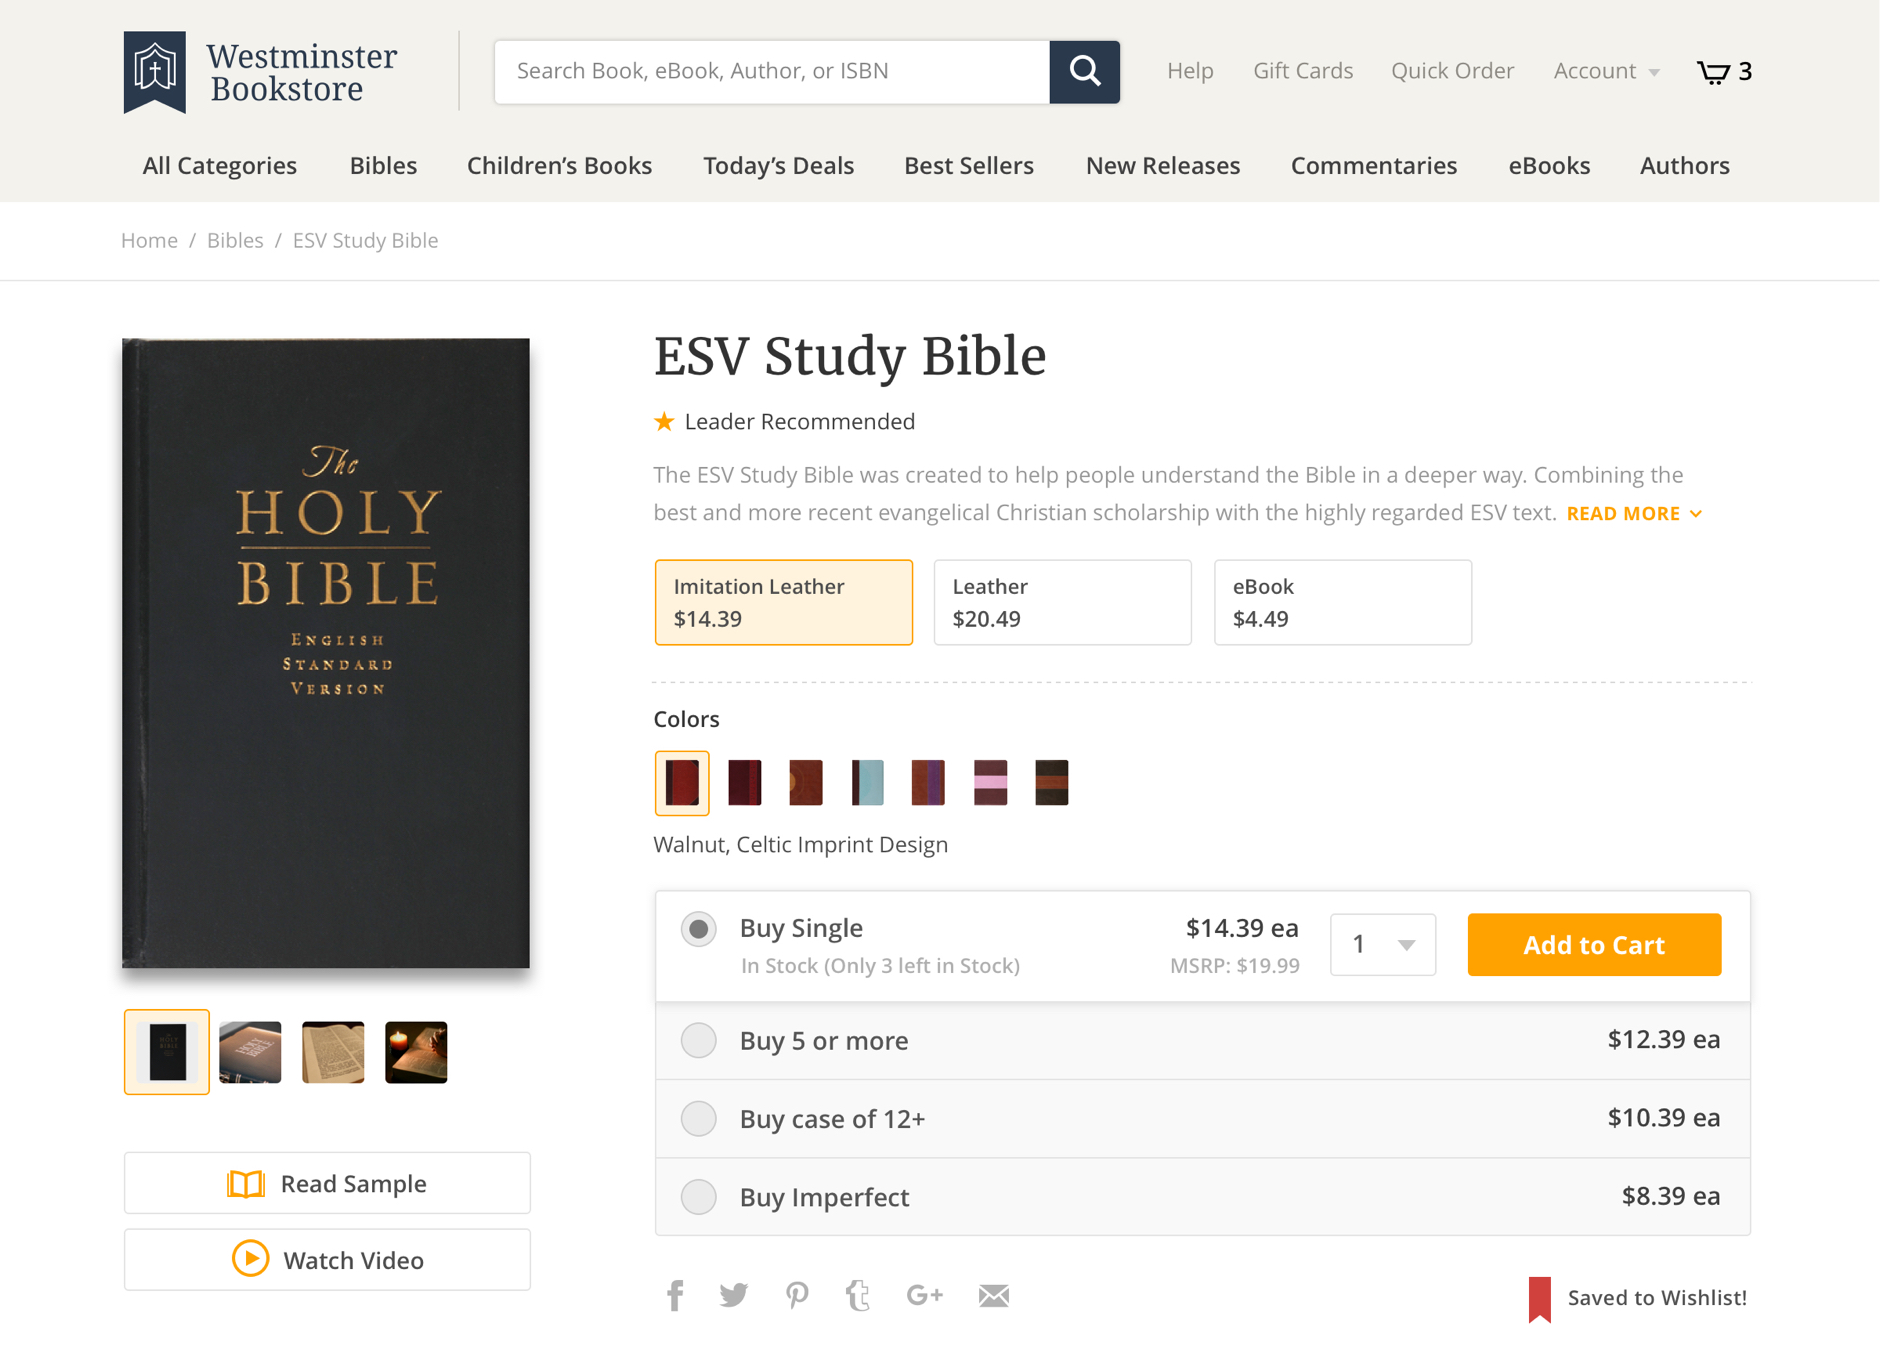Expand description with READ MORE

[x=1633, y=513]
